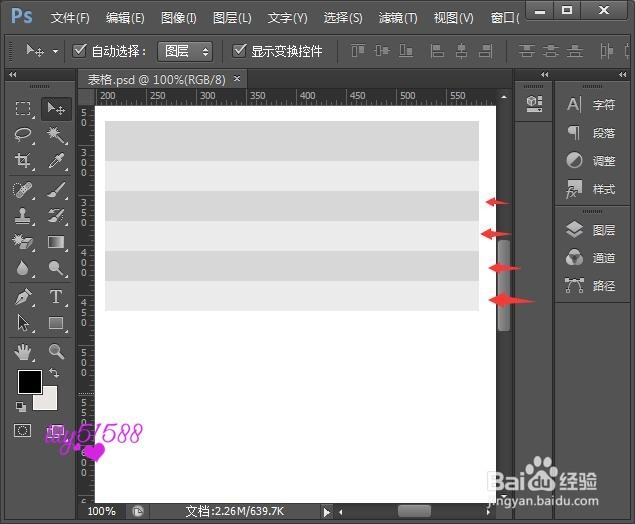Open the 图层(L) menu
635x524 pixels.
tap(232, 18)
